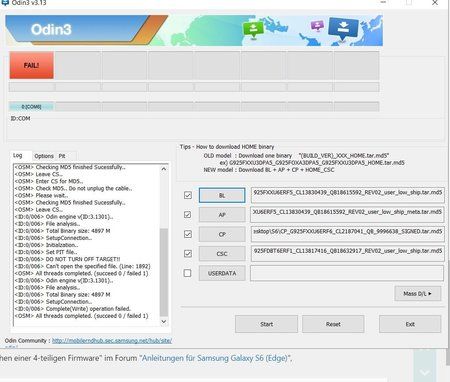The image size is (450, 382).
Task: Close the Odin3 window
Action: point(435,3)
